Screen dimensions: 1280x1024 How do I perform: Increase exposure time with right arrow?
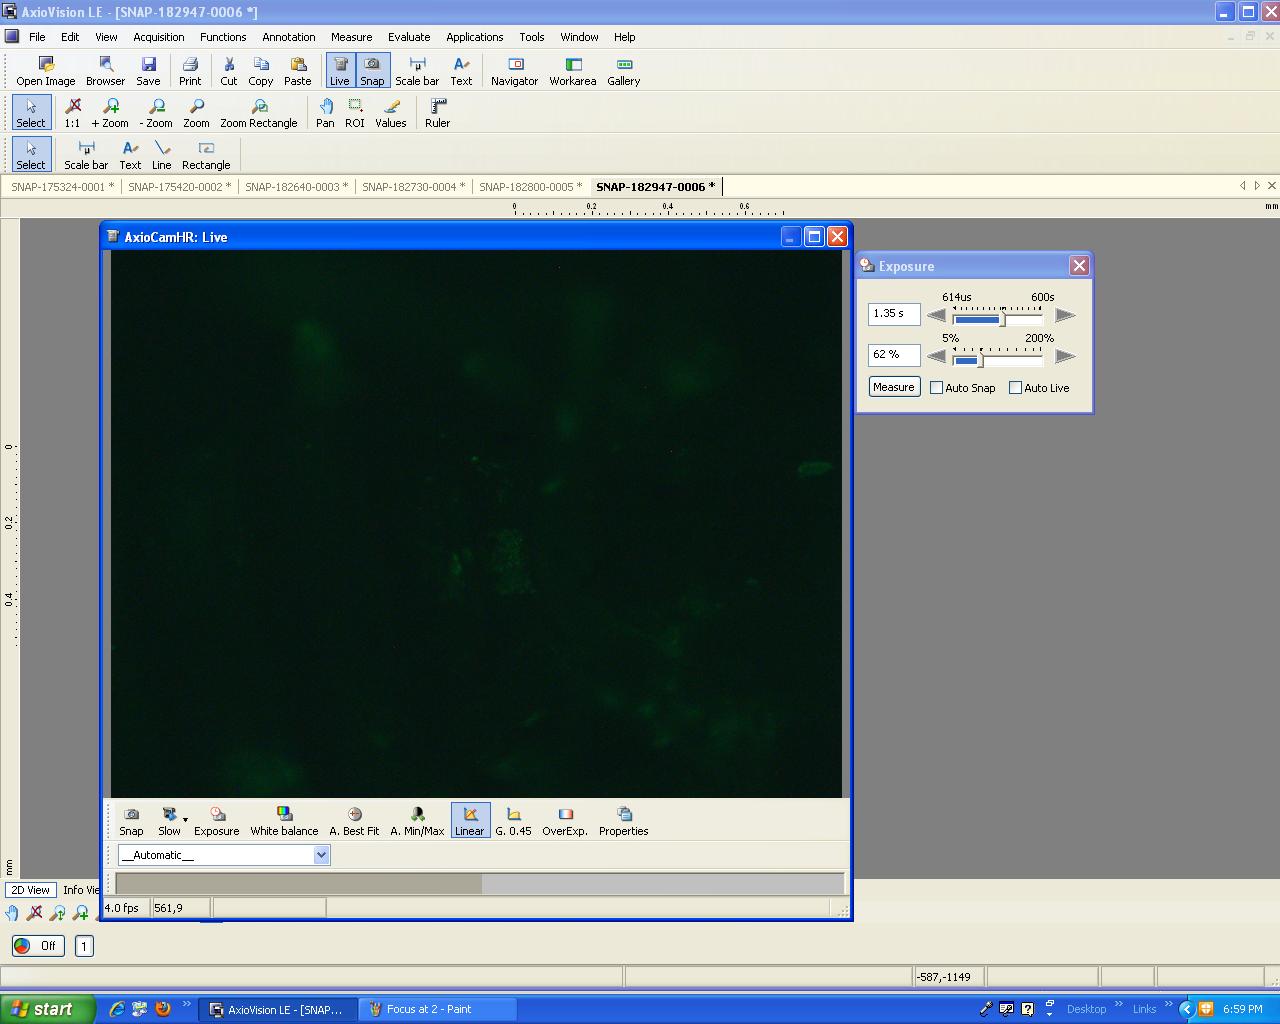[x=1065, y=315]
